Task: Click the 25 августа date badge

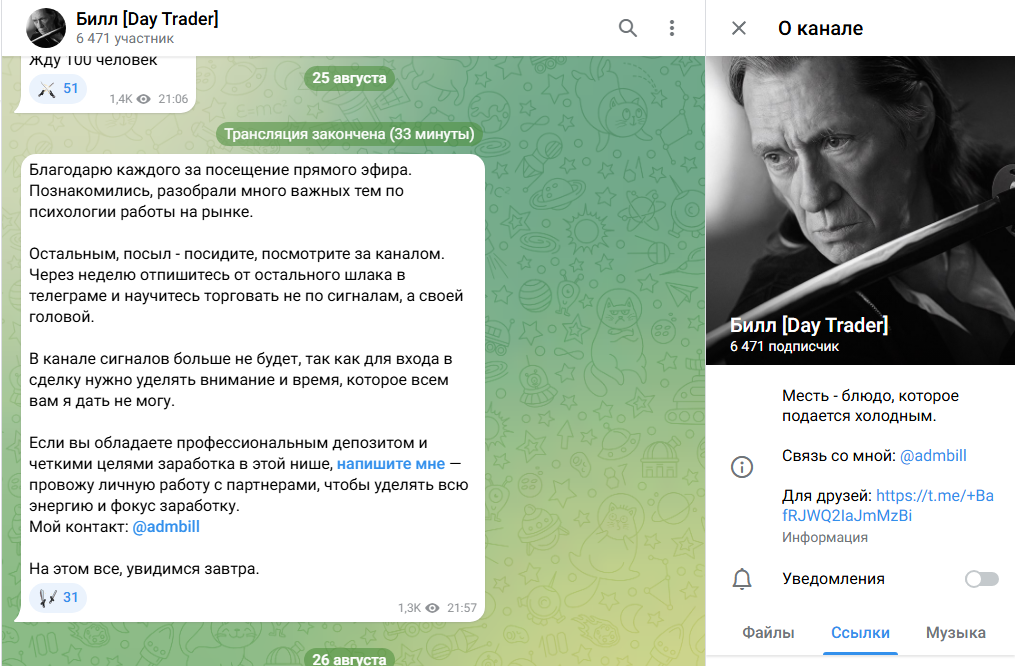Action: point(348,78)
